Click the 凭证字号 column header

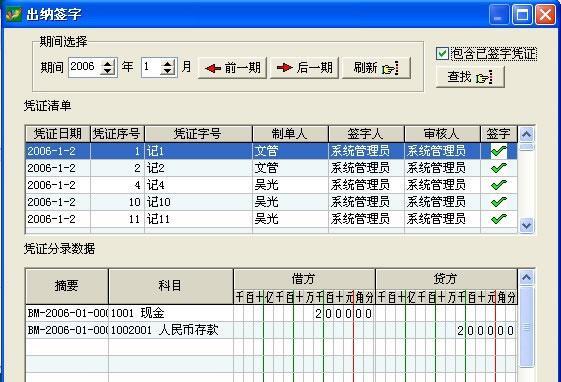[198, 134]
